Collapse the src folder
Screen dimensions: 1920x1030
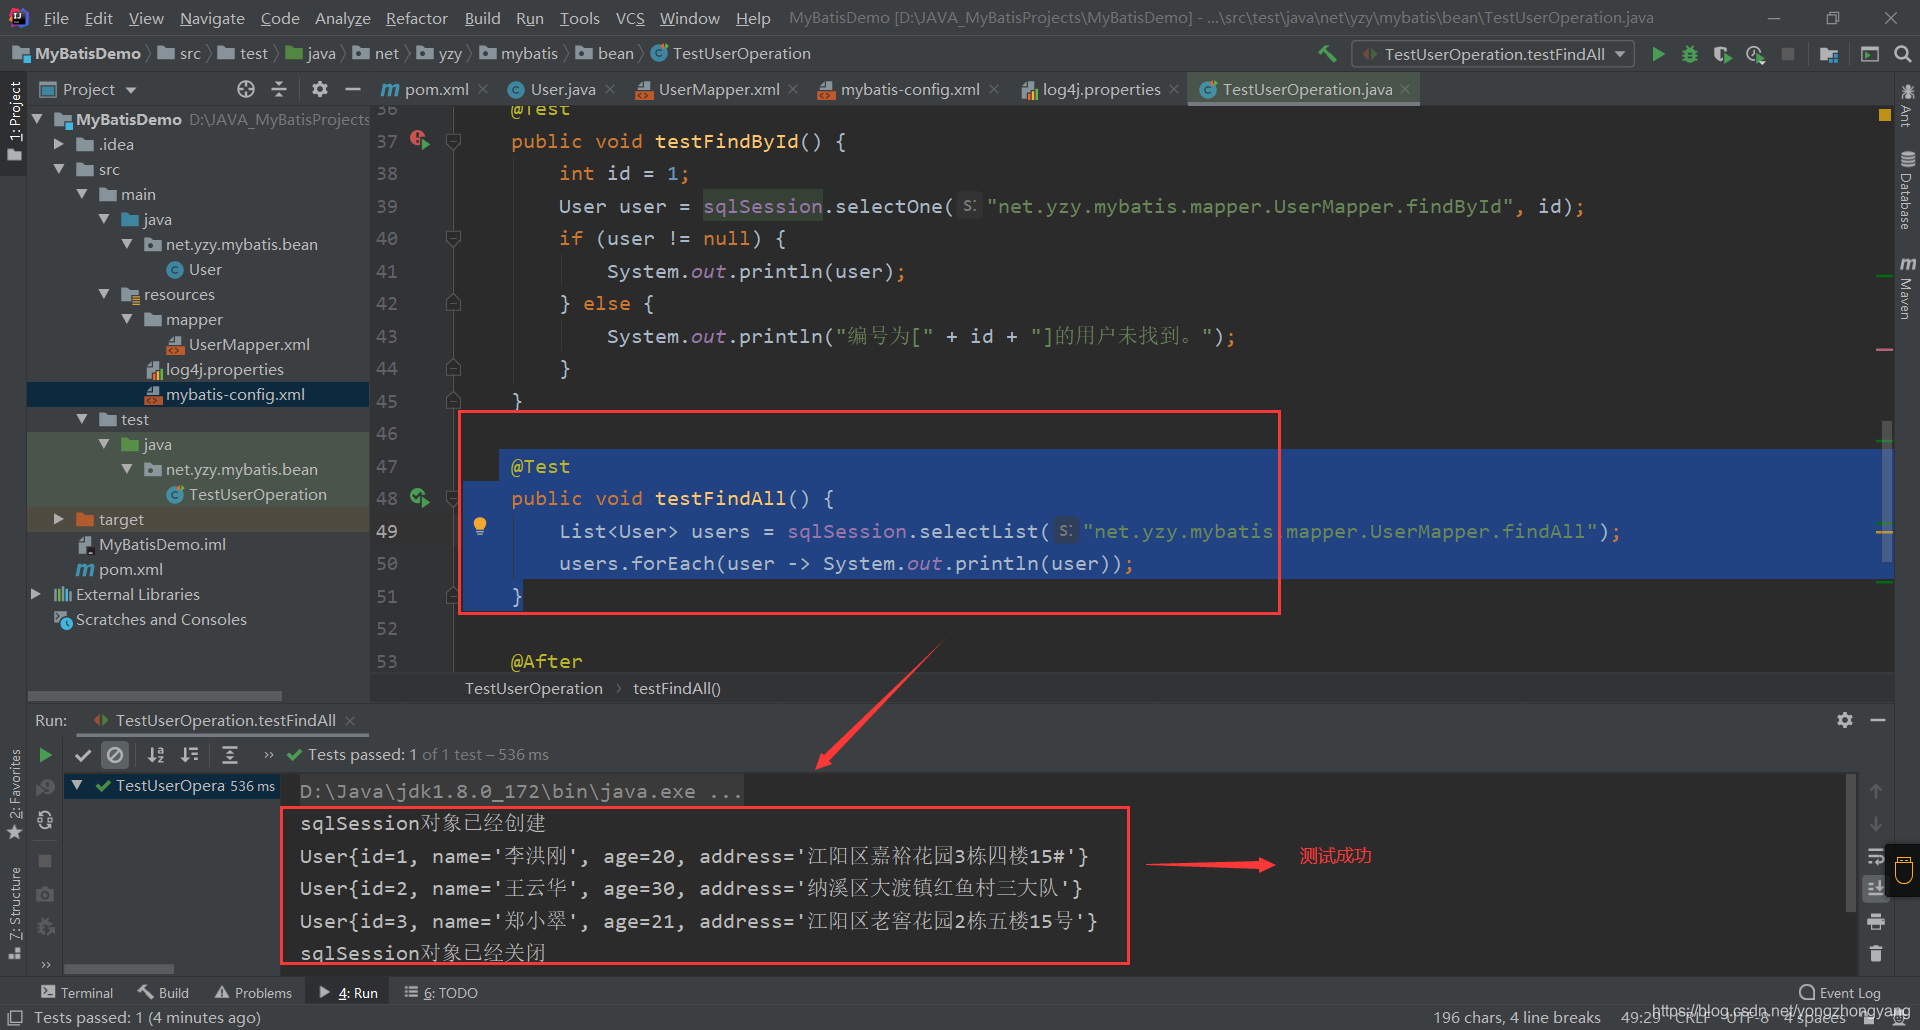[59, 169]
